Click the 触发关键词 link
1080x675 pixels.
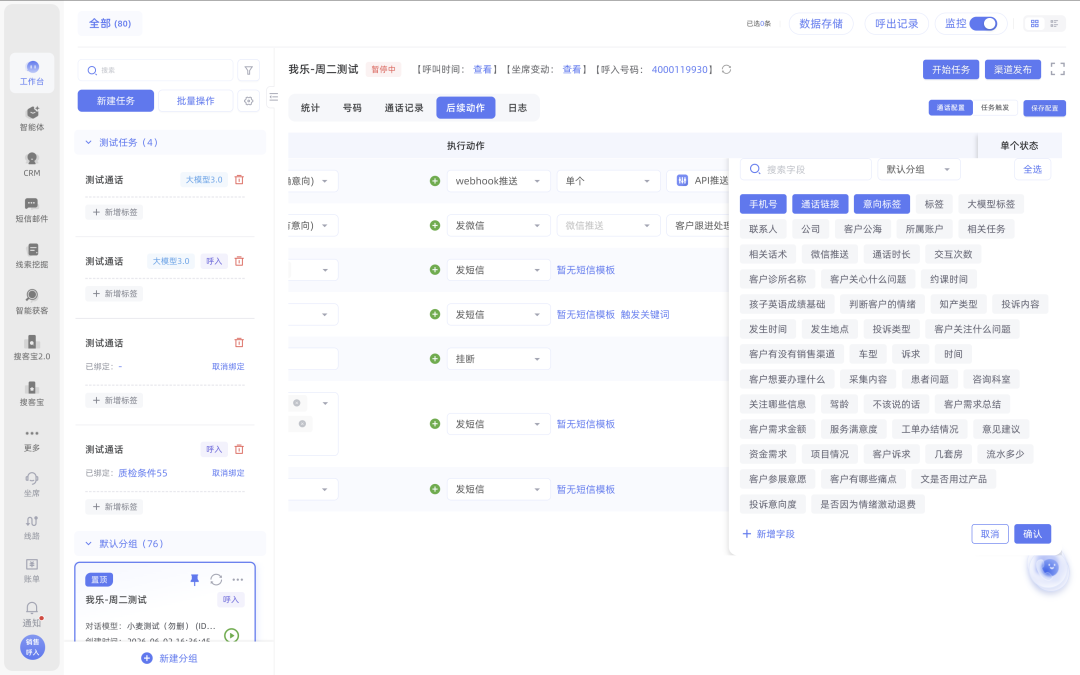[x=645, y=315]
